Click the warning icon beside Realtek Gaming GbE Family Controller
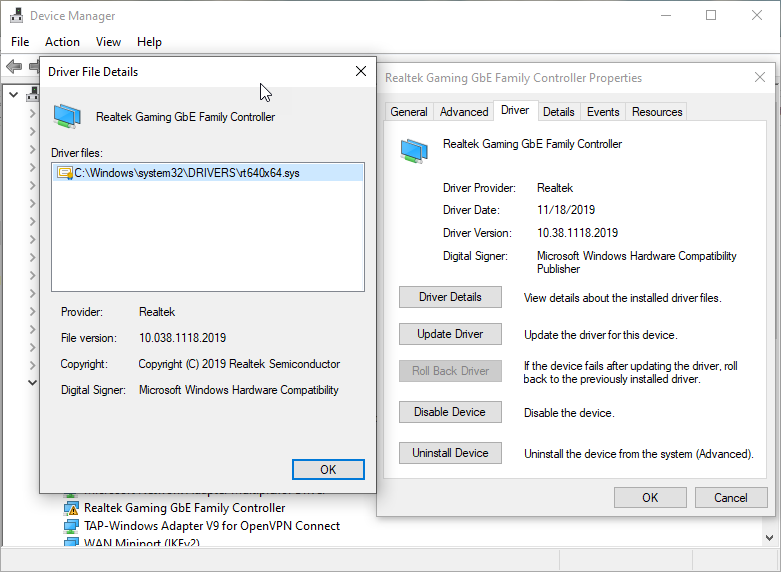The image size is (781, 572). click(71, 508)
